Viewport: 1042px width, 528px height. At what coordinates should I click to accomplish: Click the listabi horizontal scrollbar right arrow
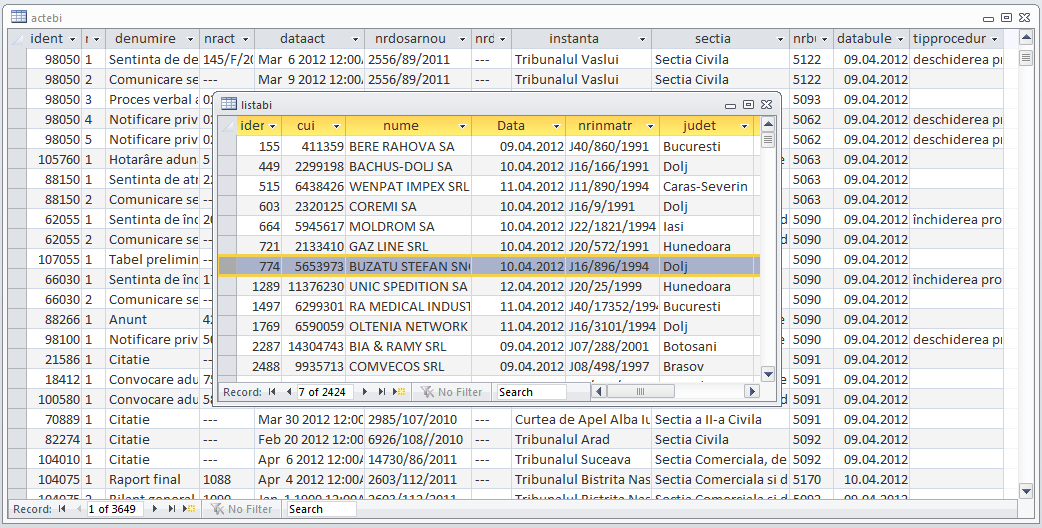(751, 392)
